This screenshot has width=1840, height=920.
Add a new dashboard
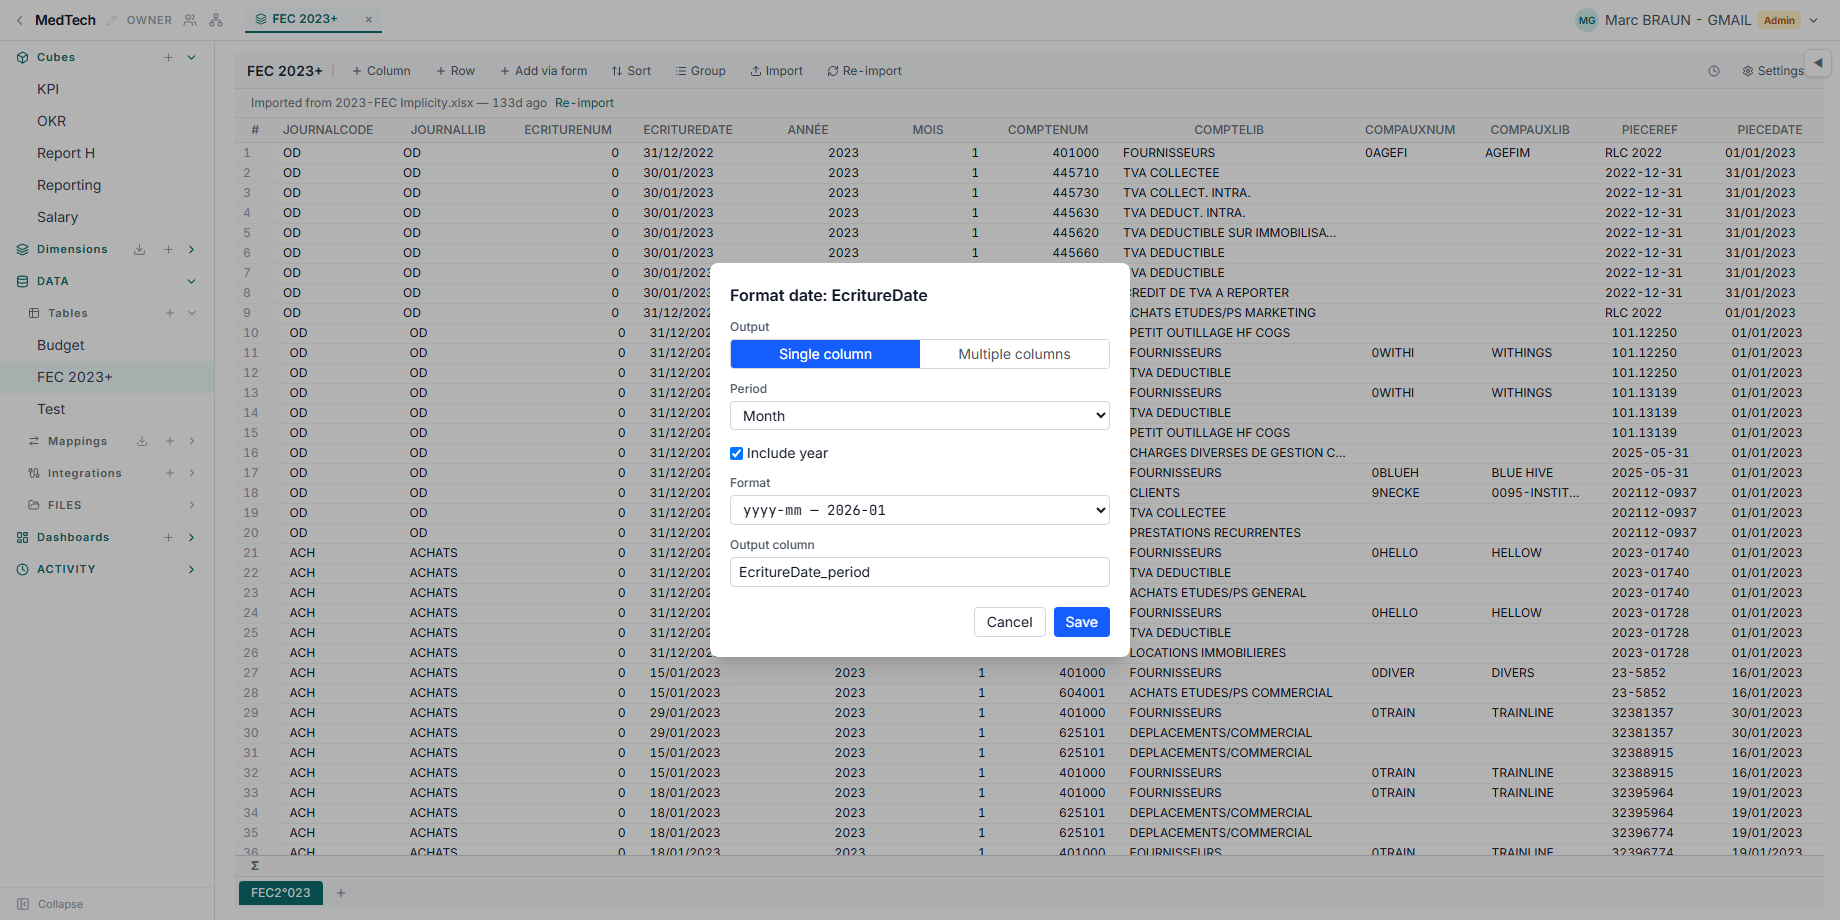tap(168, 537)
